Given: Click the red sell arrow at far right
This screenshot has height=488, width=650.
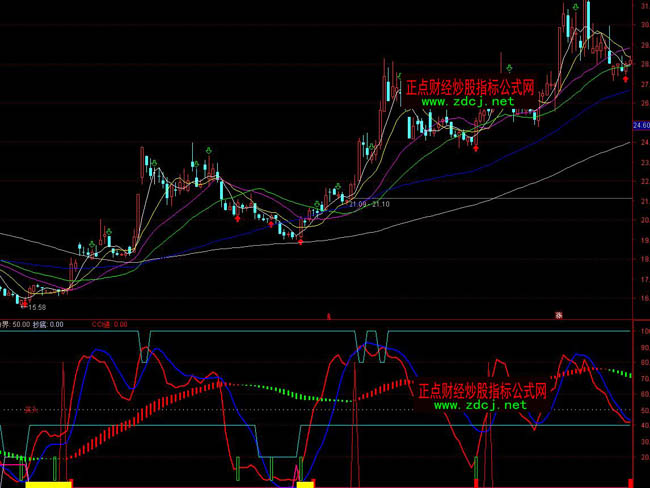Looking at the screenshot, I should point(626,77).
